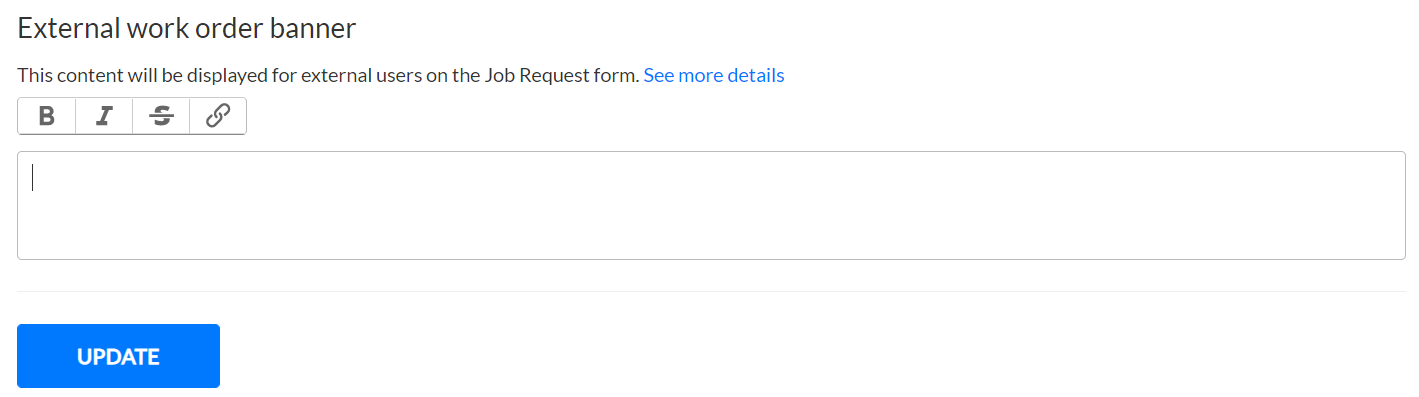
Task: Click the External work order banner heading
Action: pos(187,28)
